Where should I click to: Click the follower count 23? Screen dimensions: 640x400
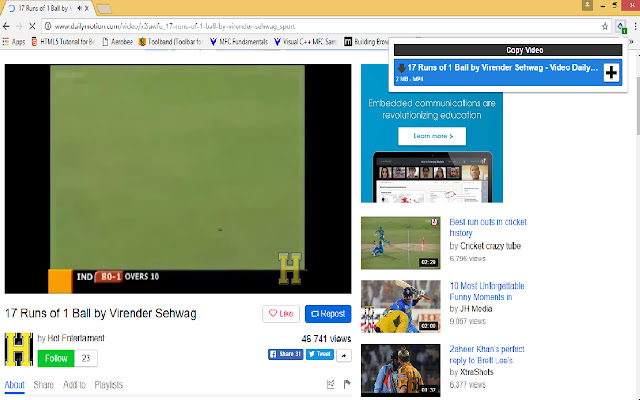coord(86,358)
